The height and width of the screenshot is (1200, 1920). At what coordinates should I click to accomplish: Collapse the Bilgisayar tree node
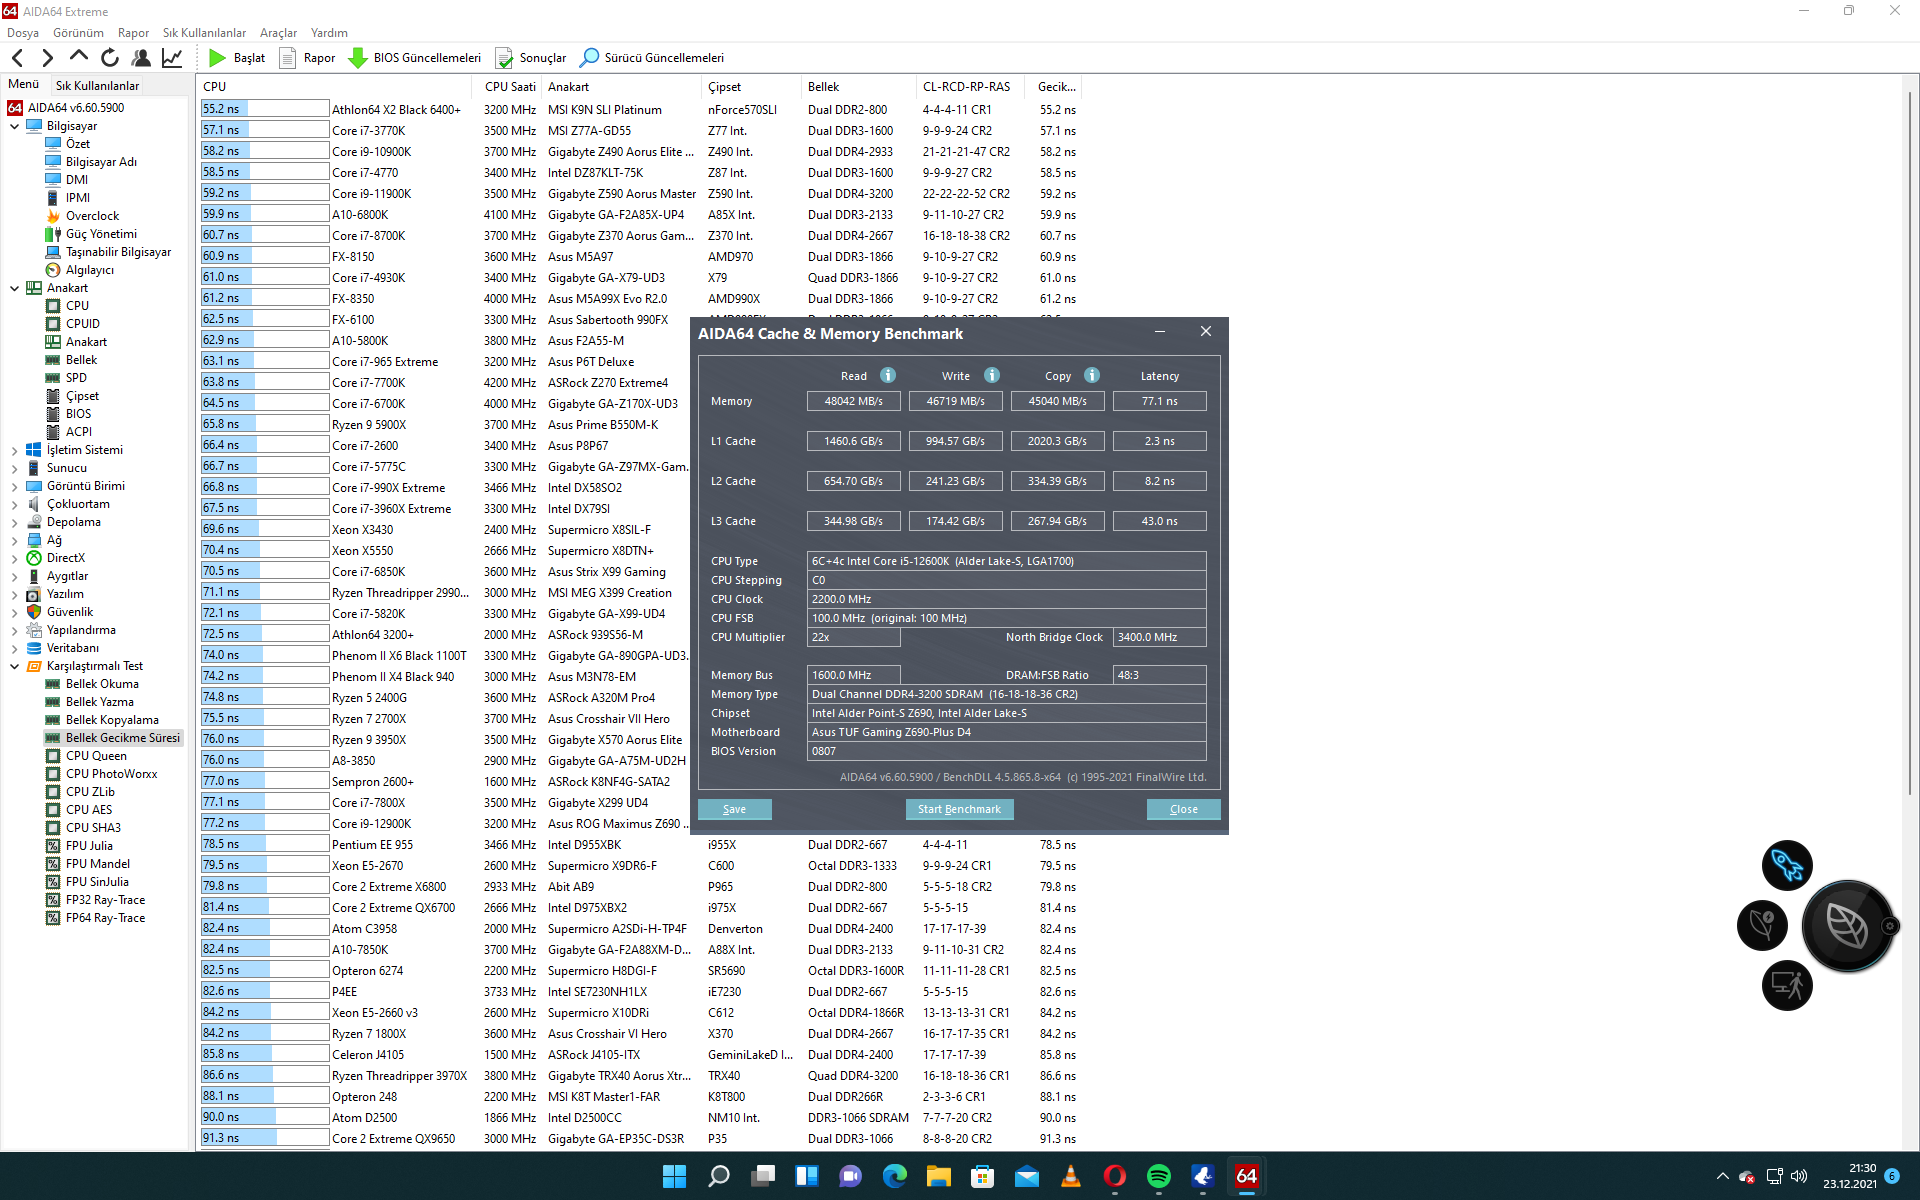(14, 126)
